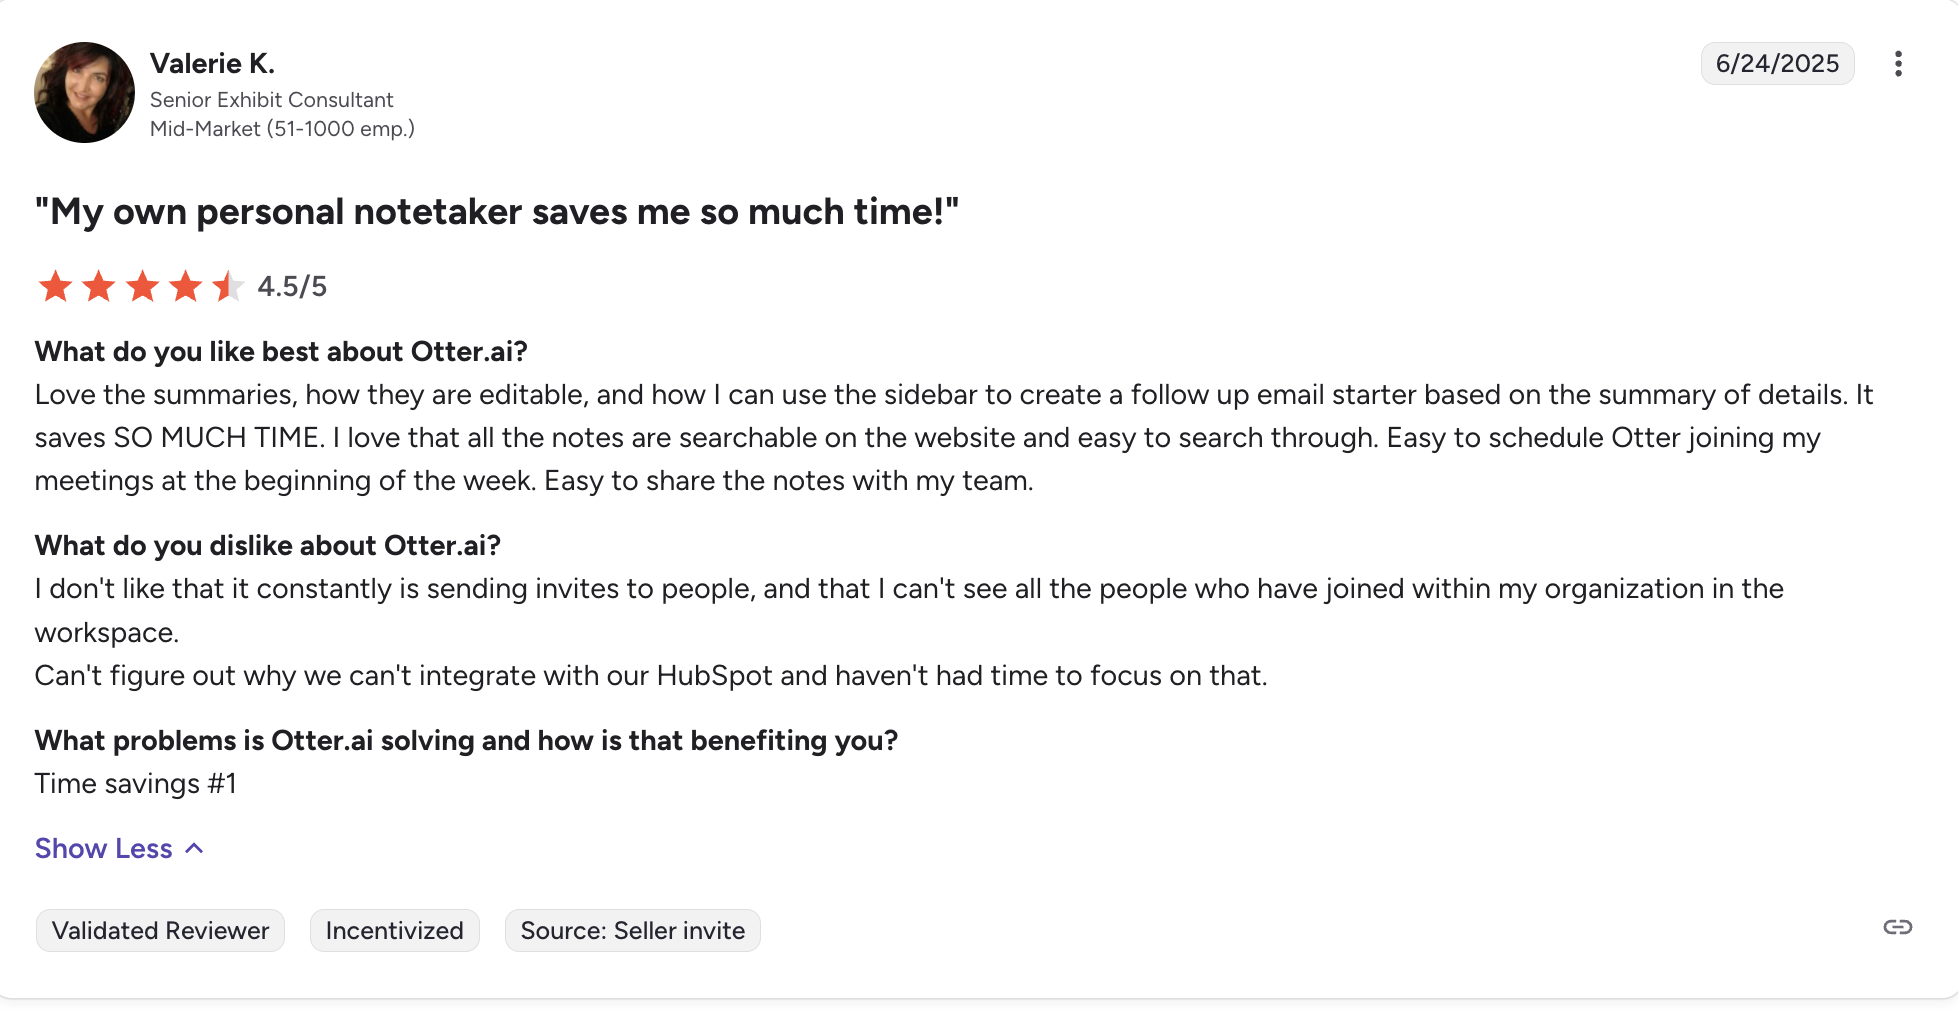Click Valerie K.'s profile avatar
Screen dimensions: 1958x1012
pyautogui.click(x=84, y=92)
